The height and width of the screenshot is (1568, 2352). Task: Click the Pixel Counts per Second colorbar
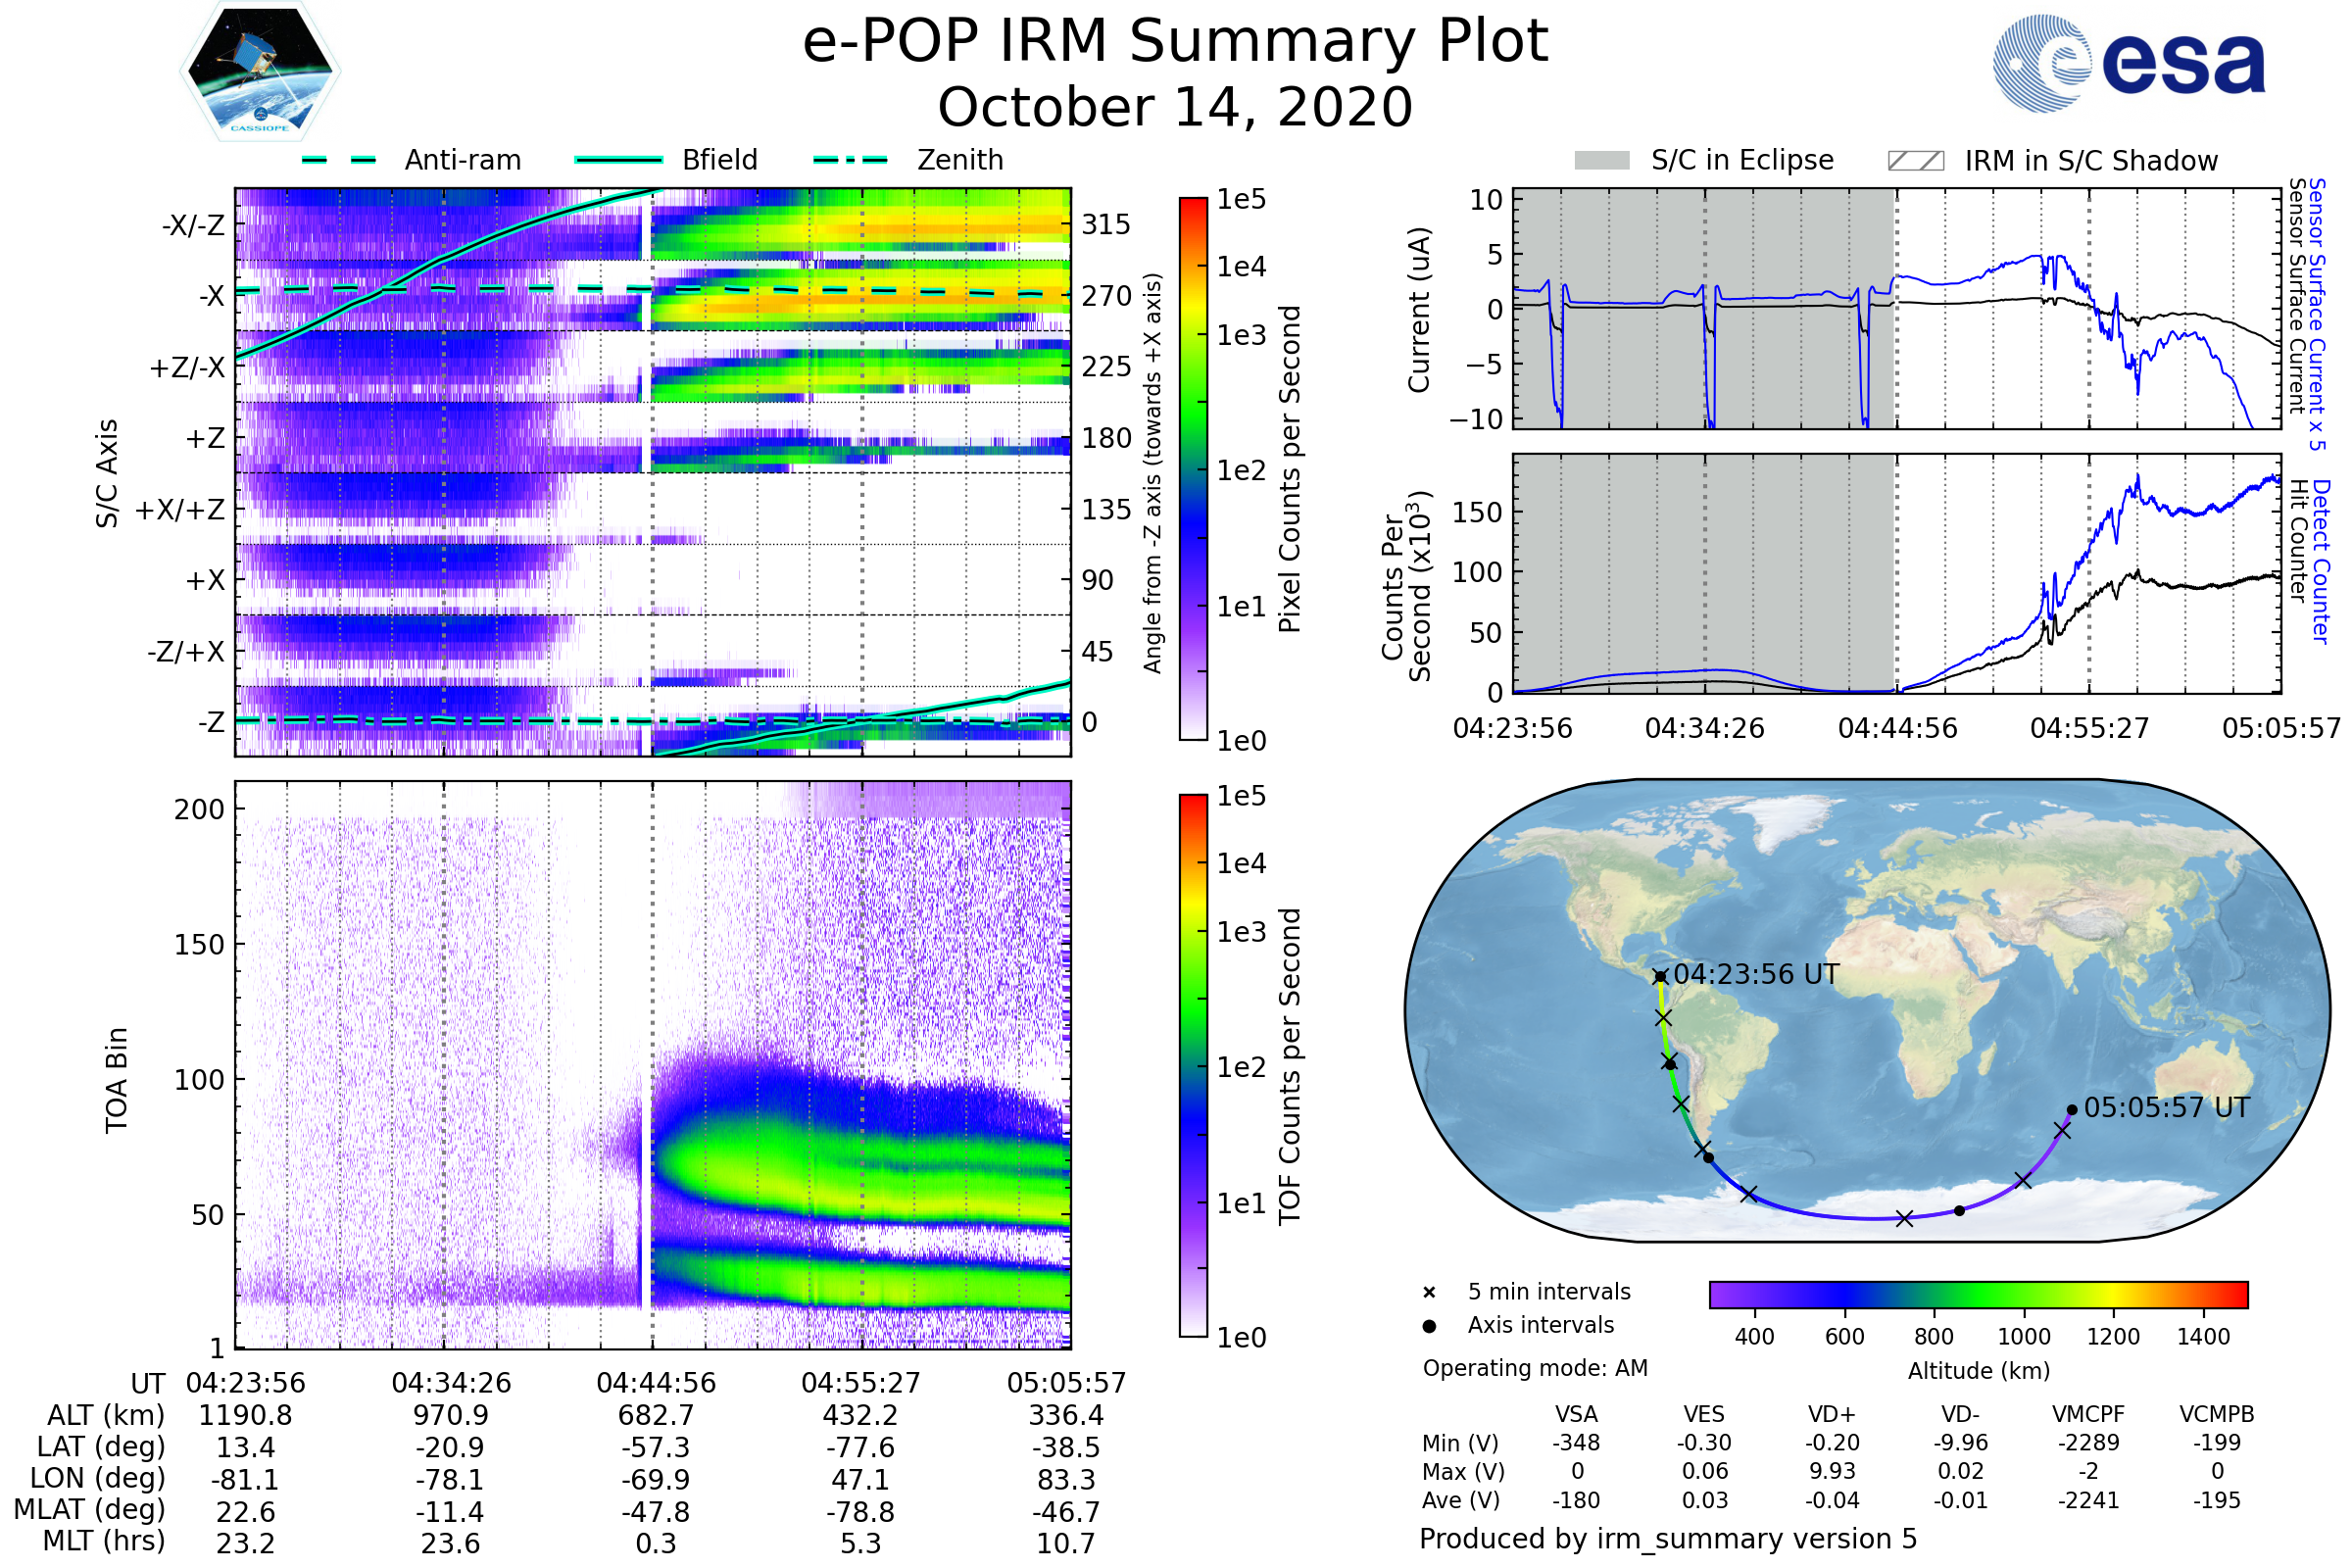coord(1193,468)
